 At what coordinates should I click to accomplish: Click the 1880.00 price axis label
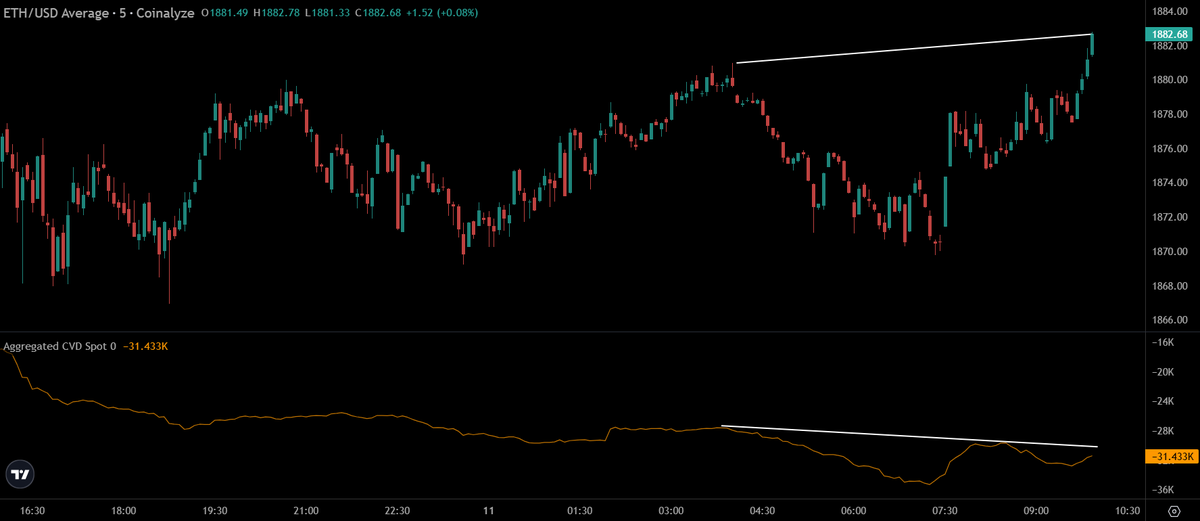tap(1169, 80)
